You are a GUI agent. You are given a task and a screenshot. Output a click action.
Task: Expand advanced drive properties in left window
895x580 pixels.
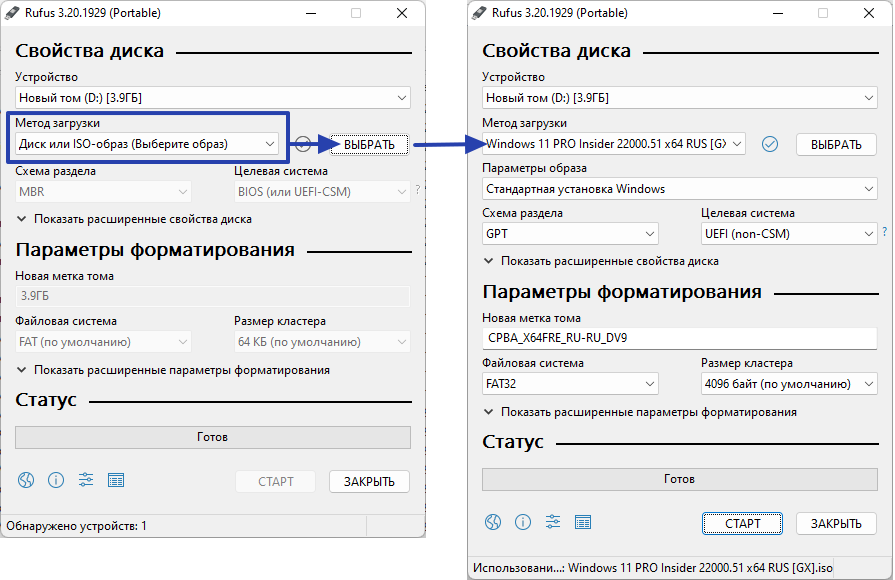(x=134, y=219)
